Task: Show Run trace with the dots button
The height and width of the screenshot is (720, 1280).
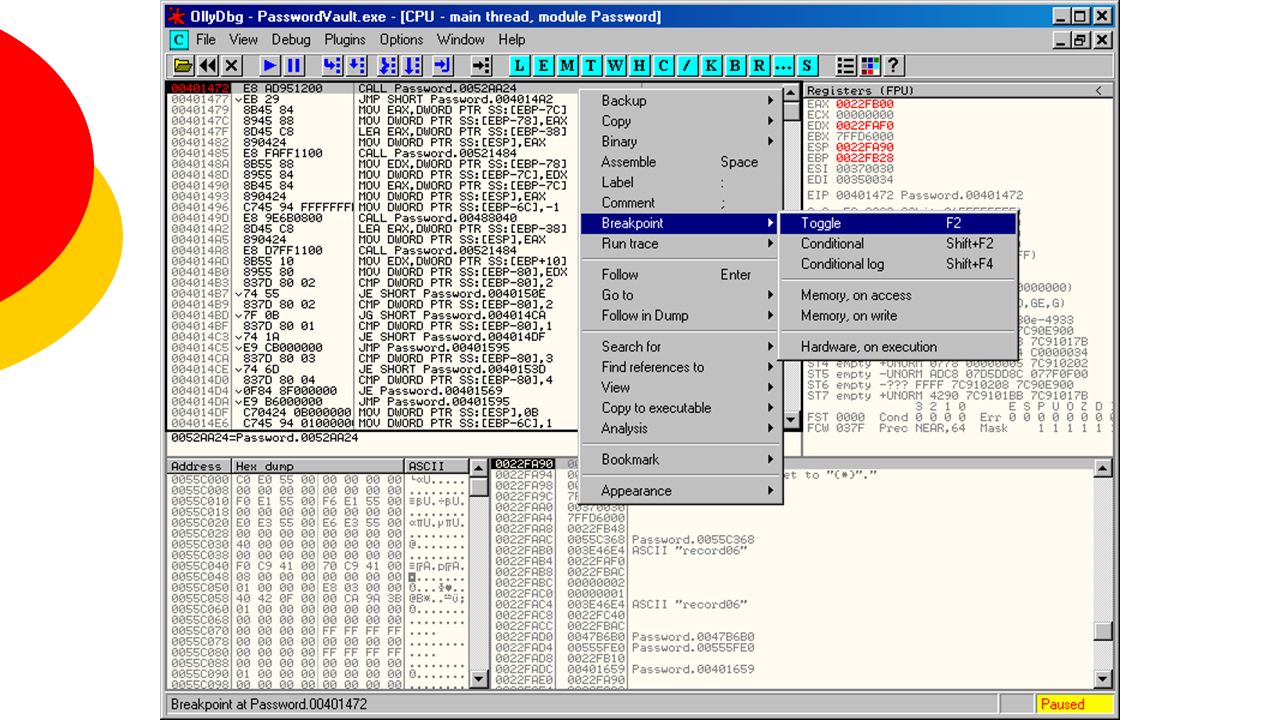Action: click(x=783, y=66)
